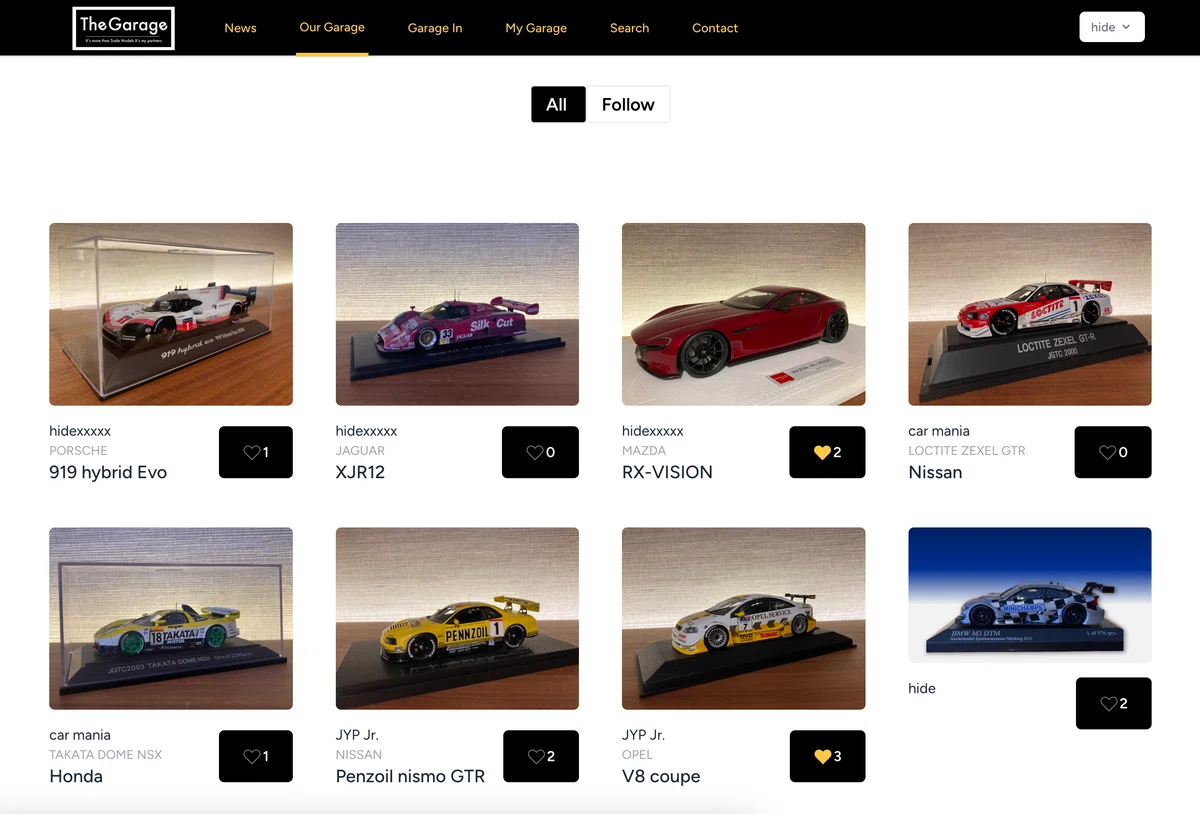Like the Penzoil nismo GTR heart icon
Image resolution: width=1200 pixels, height=814 pixels.
click(536, 757)
